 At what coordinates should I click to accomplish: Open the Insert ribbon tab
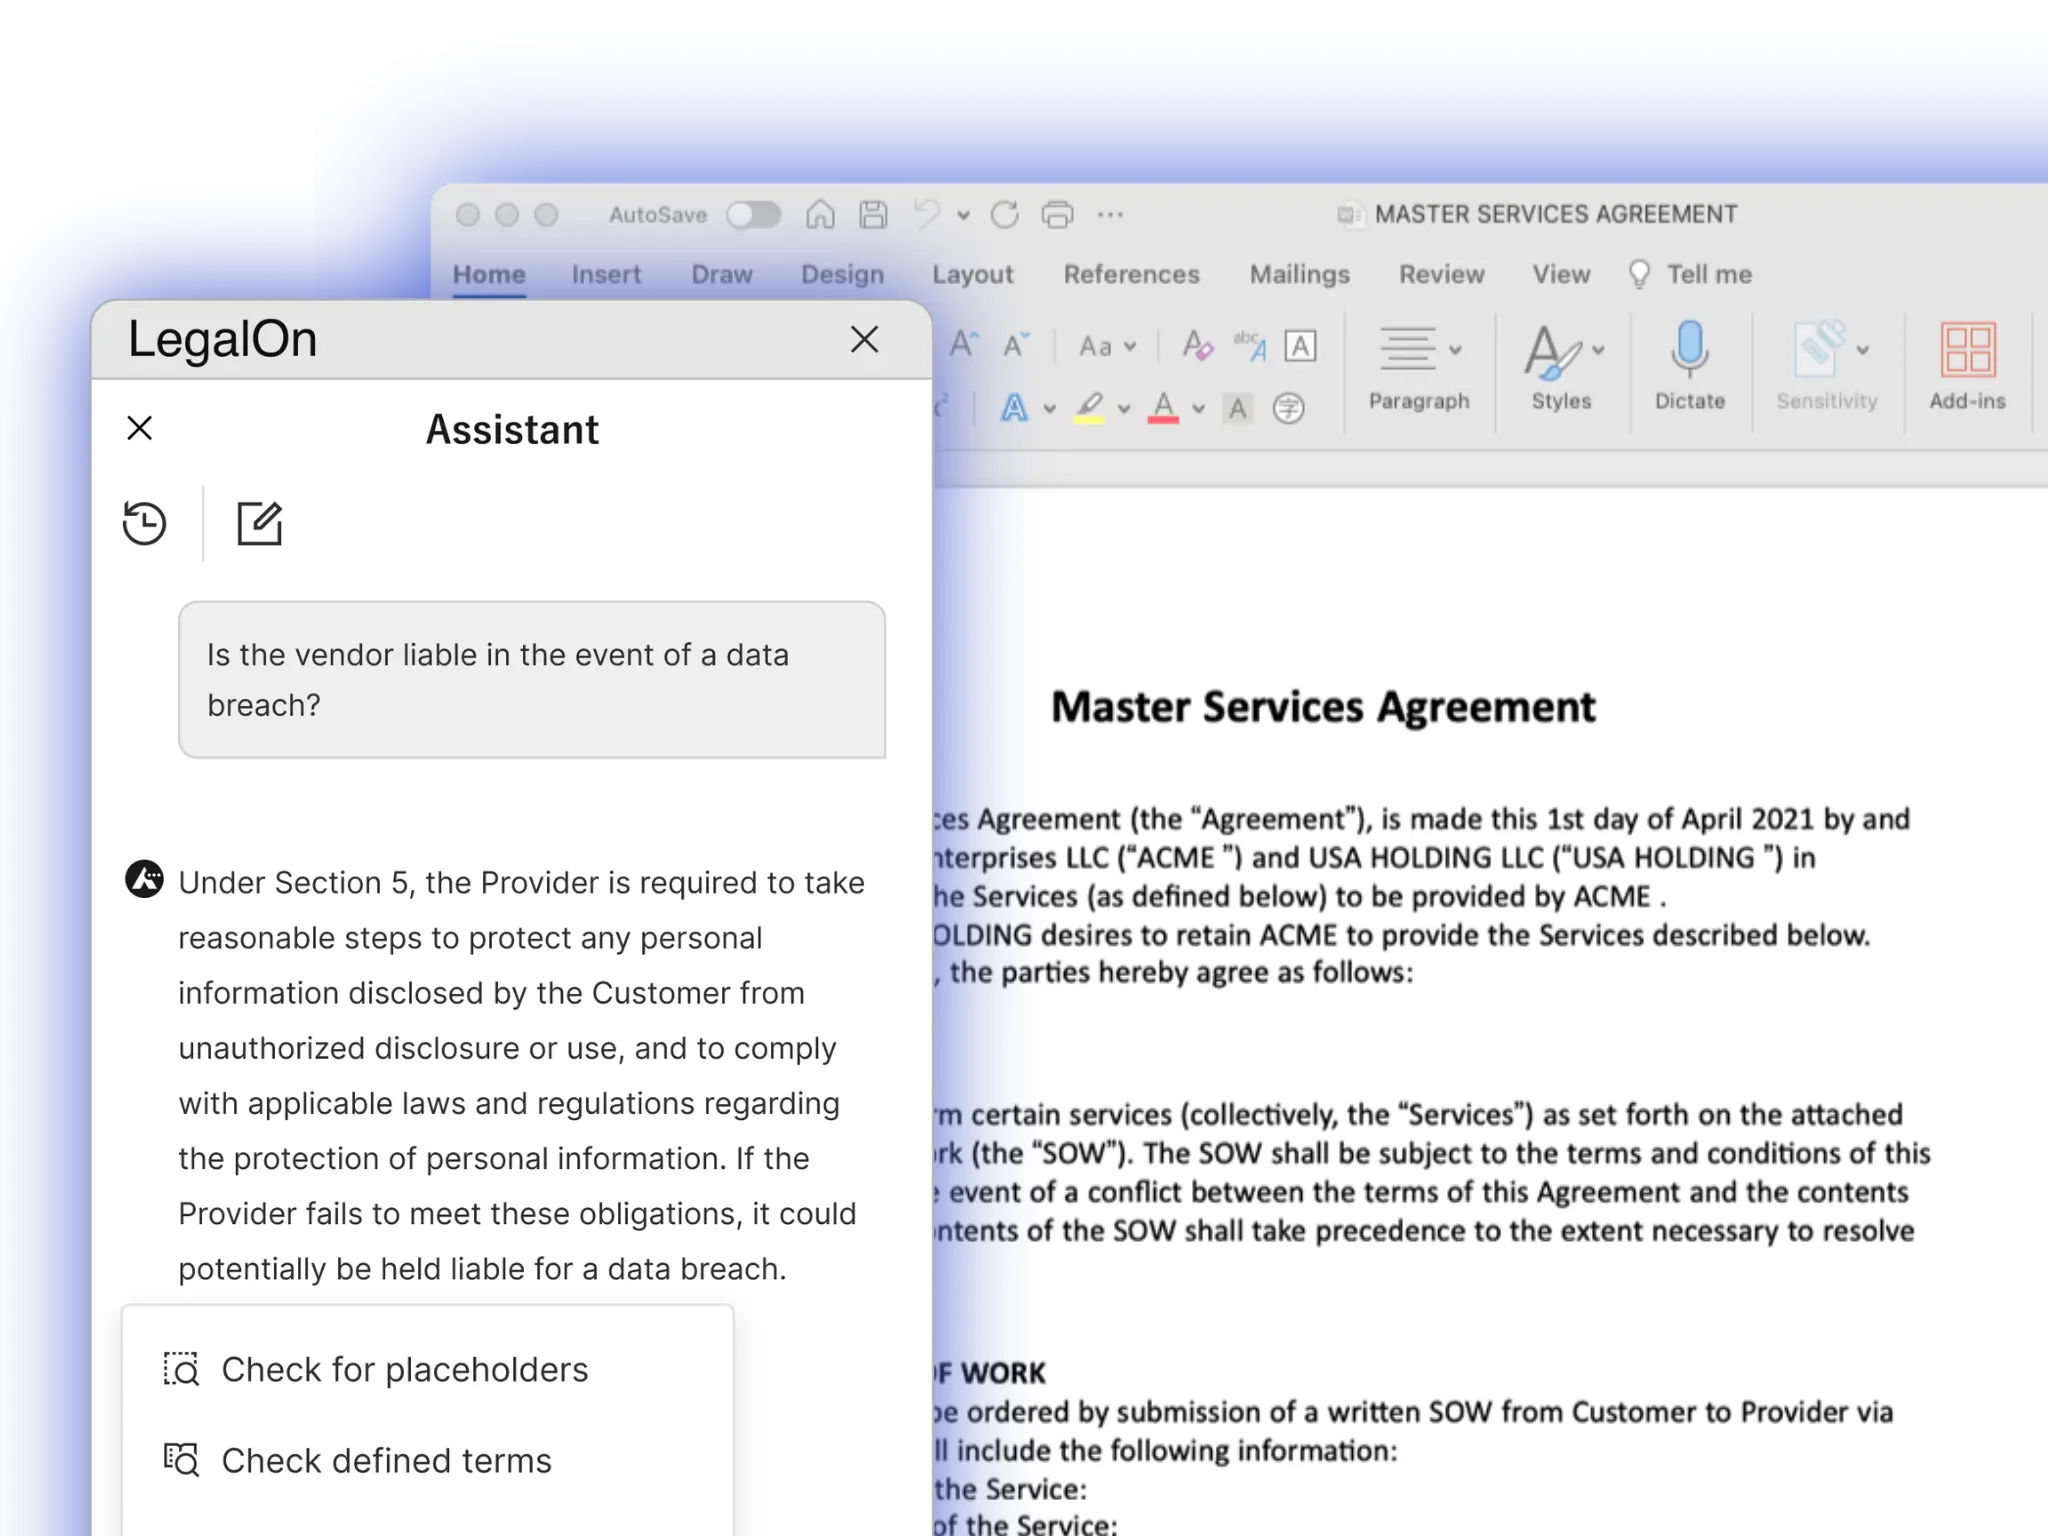(606, 274)
